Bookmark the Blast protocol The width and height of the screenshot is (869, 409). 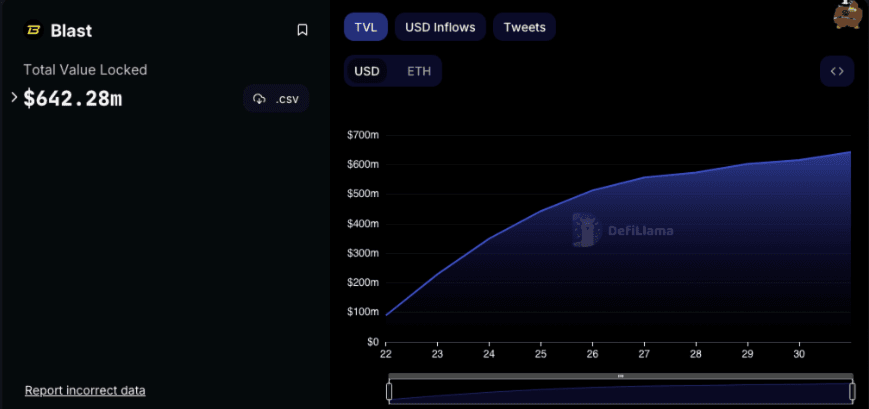[302, 30]
